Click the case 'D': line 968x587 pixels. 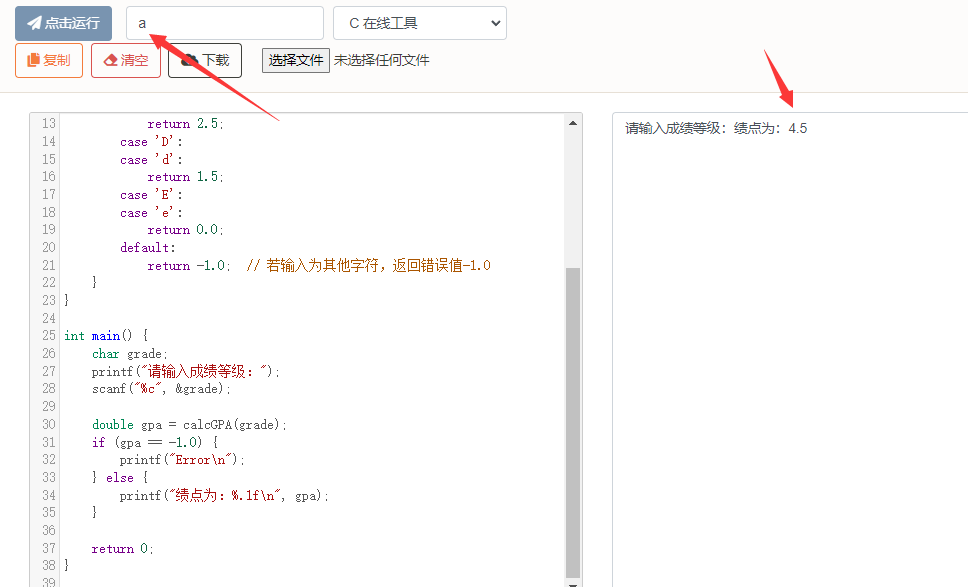151,142
